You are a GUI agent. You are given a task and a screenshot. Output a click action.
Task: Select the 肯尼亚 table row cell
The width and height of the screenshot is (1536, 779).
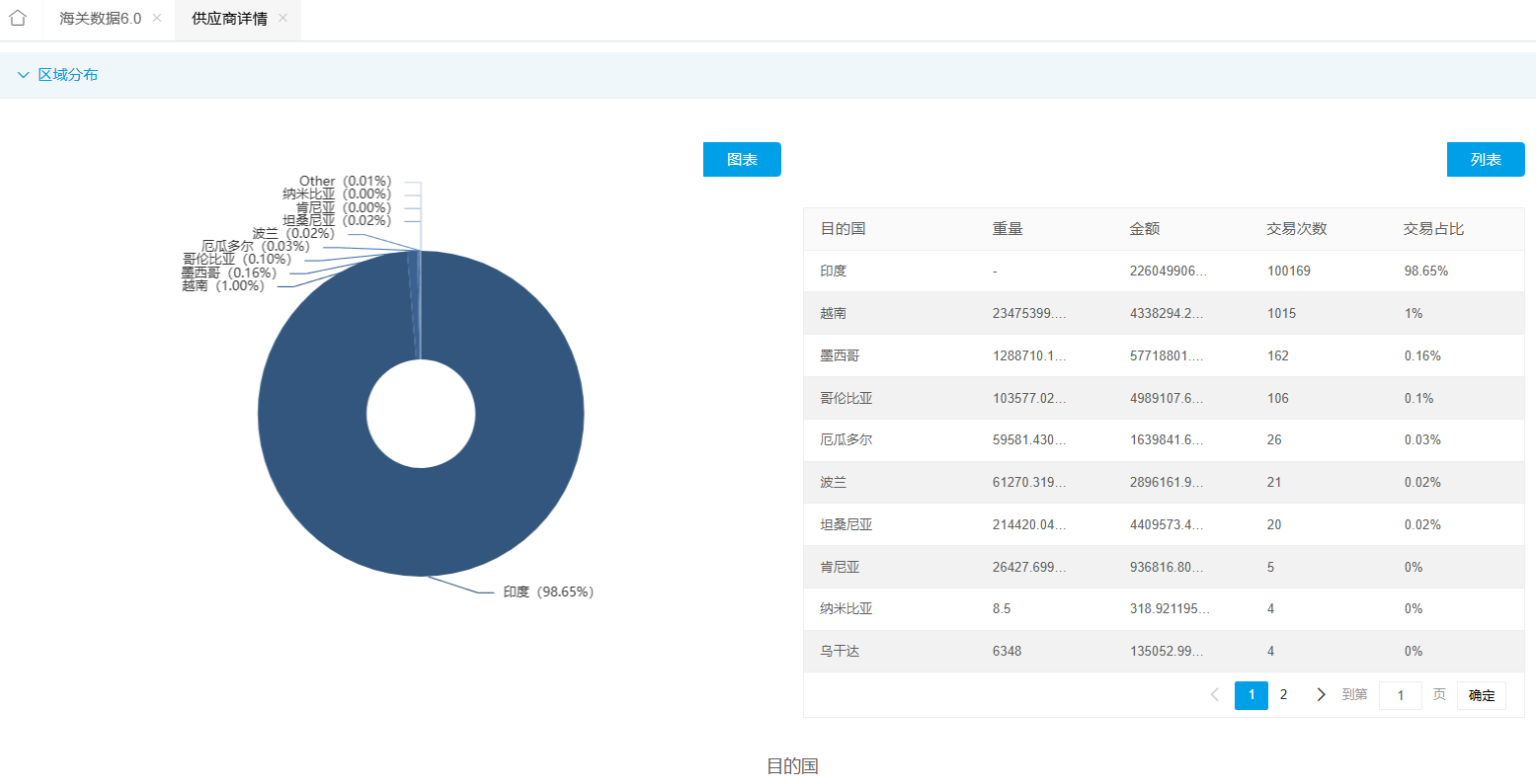pyautogui.click(x=840, y=567)
